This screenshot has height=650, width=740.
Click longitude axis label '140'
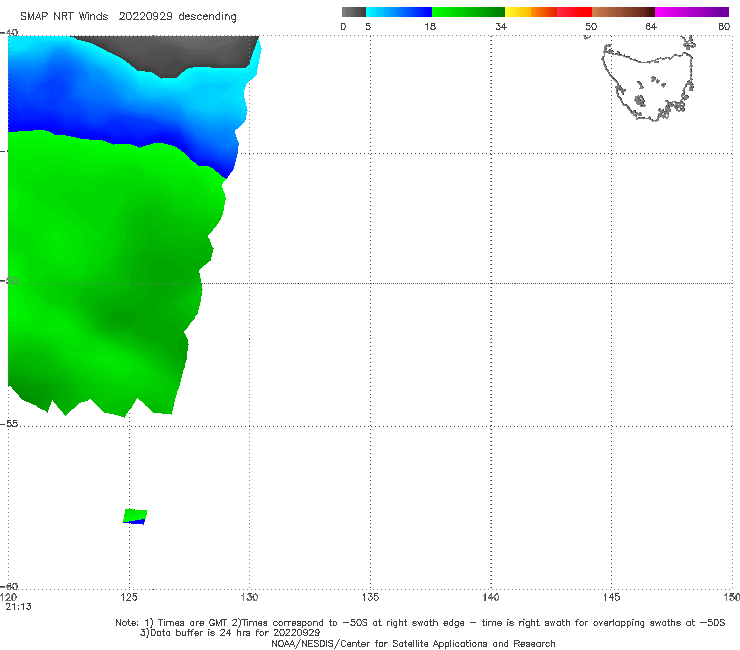click(490, 597)
